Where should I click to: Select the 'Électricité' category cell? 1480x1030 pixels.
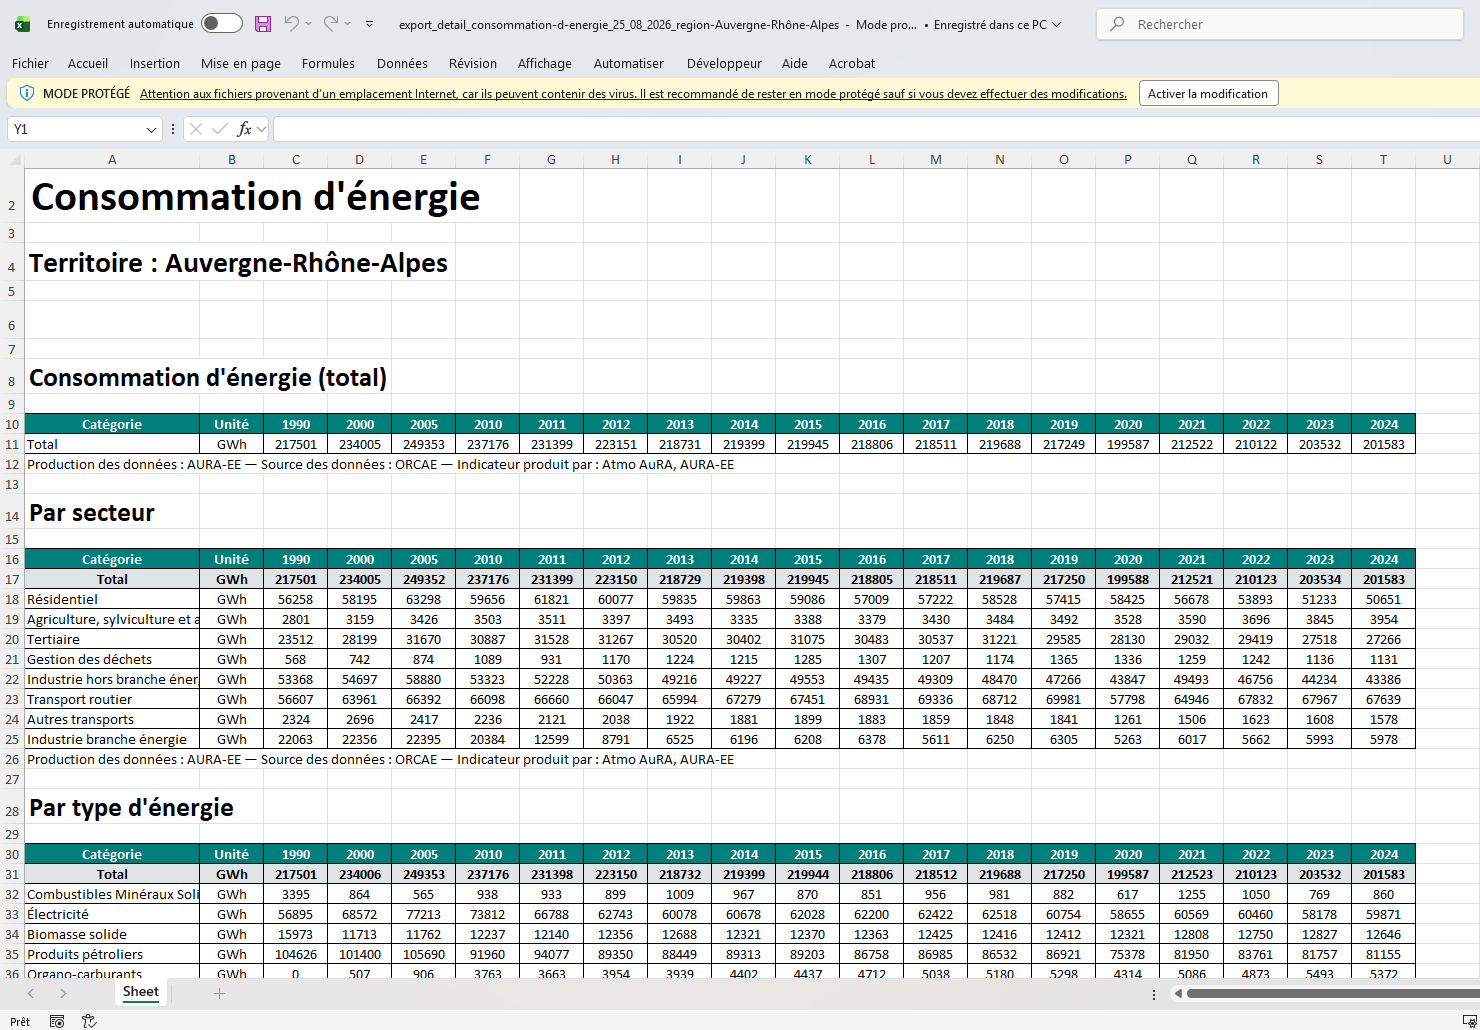point(112,914)
